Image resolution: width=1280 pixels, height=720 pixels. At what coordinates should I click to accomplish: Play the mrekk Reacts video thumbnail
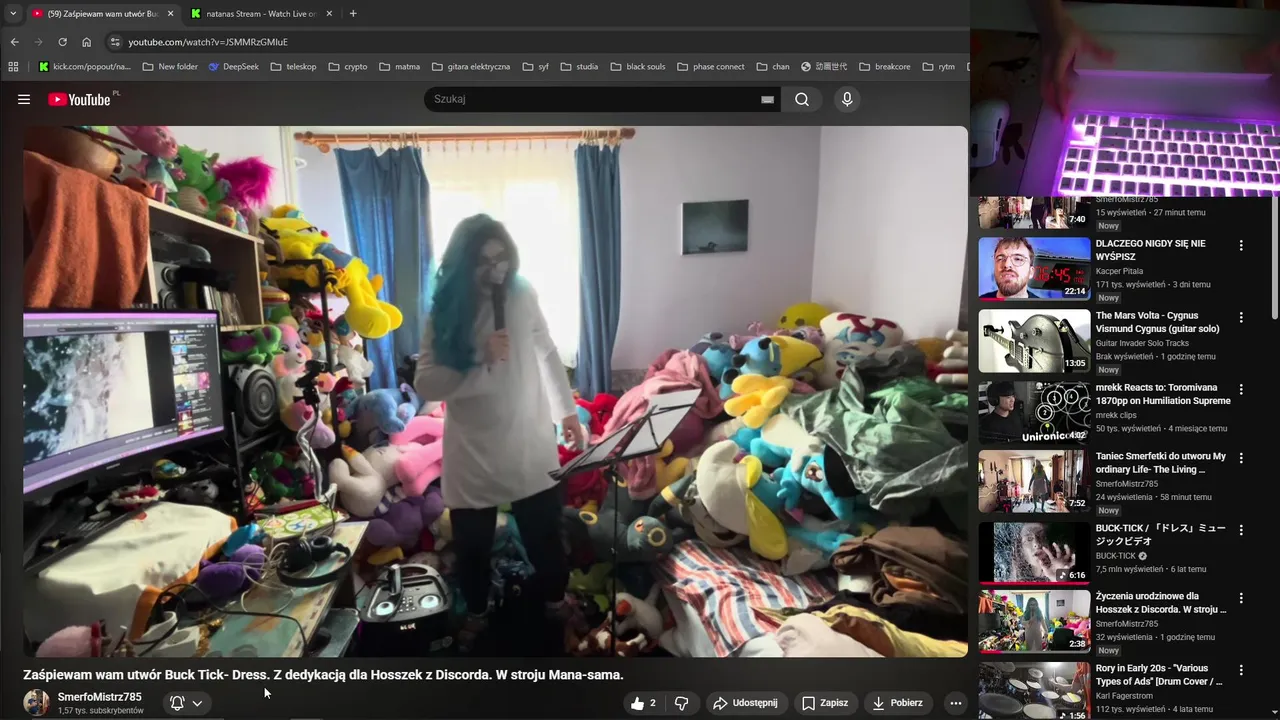pyautogui.click(x=1034, y=412)
